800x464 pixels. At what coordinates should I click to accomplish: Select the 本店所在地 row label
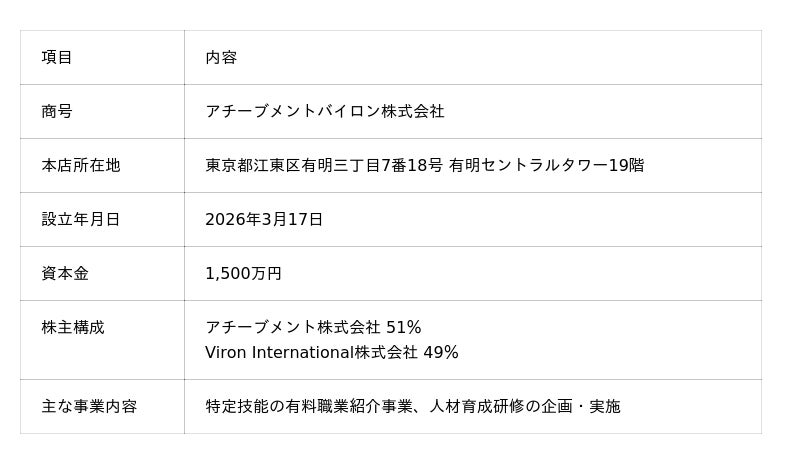pos(81,166)
